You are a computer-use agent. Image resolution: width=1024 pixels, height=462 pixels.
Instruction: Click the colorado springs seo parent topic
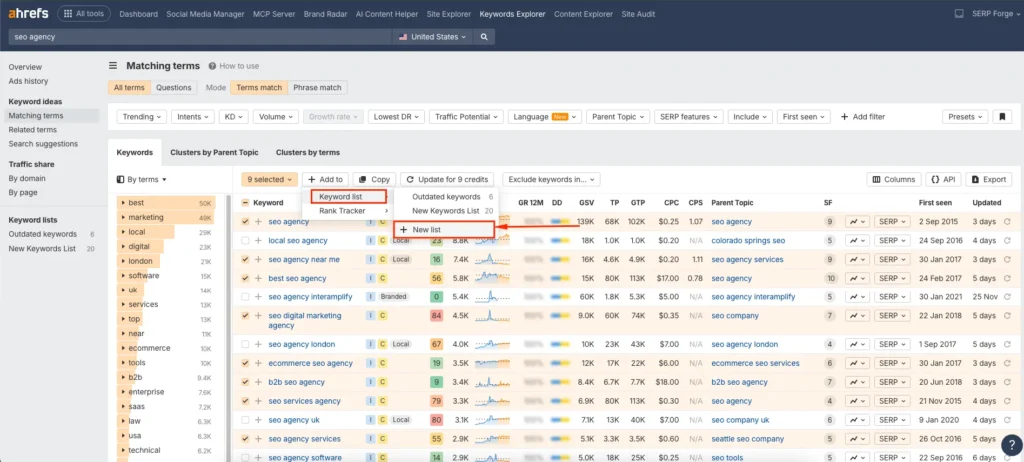coord(748,240)
